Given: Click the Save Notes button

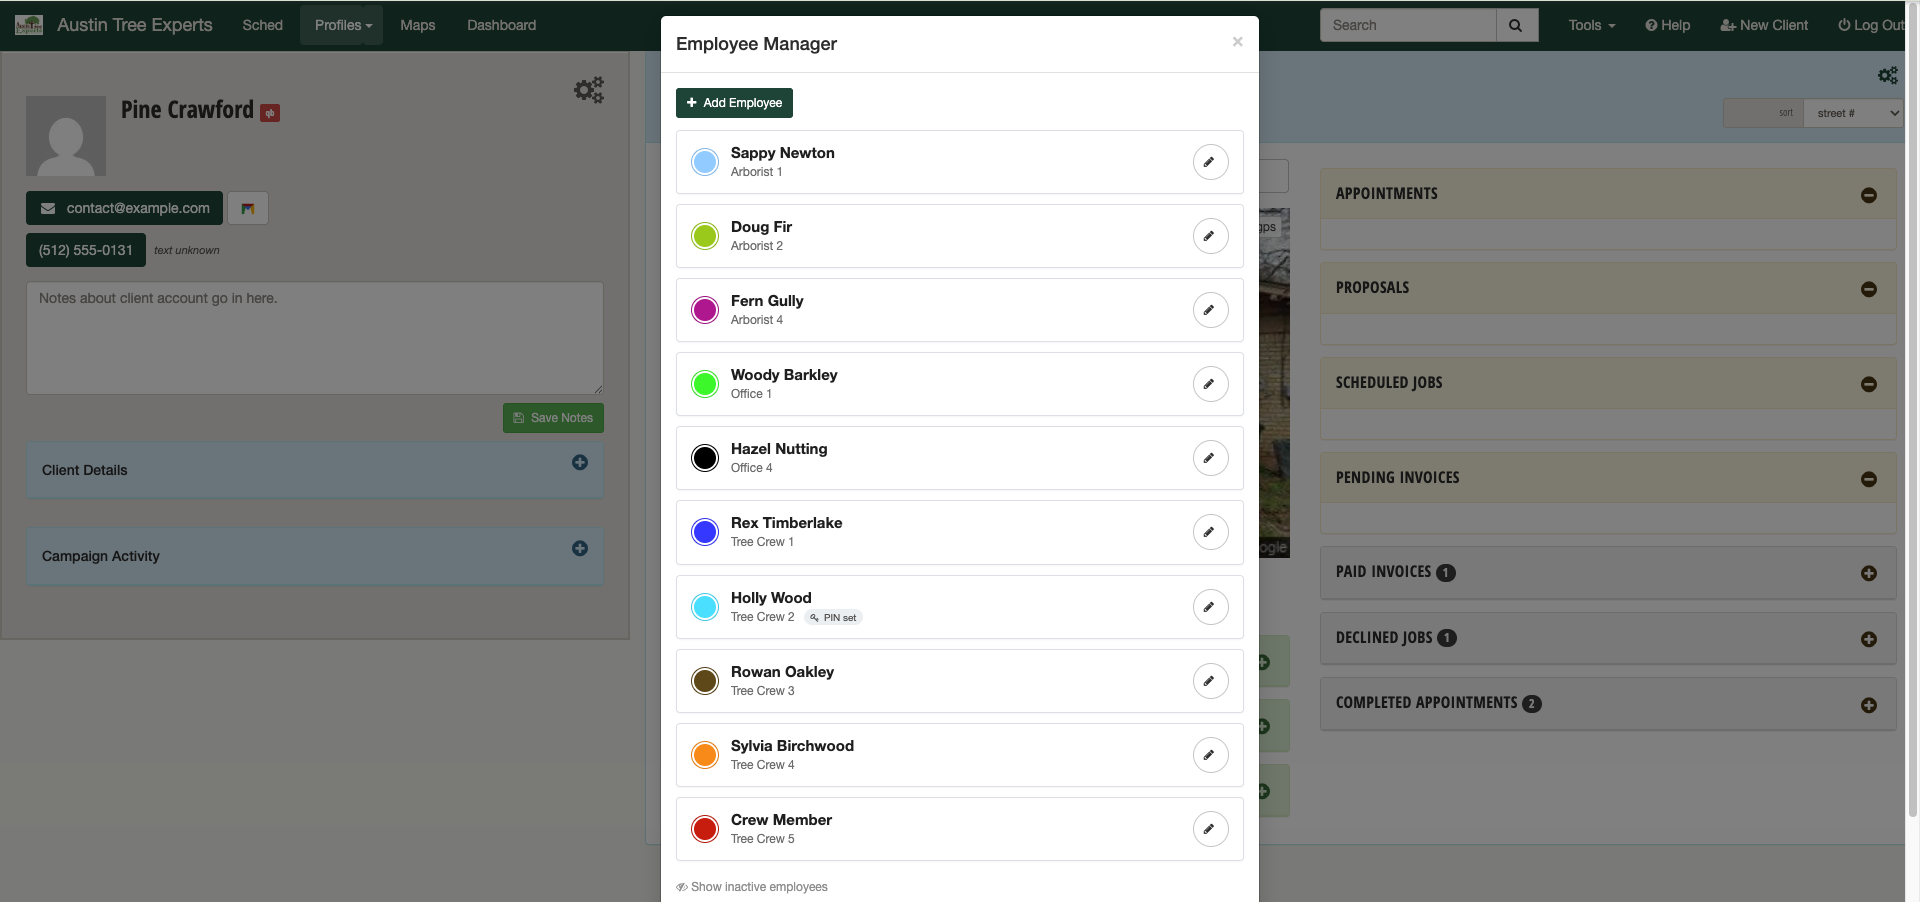Looking at the screenshot, I should (x=553, y=418).
